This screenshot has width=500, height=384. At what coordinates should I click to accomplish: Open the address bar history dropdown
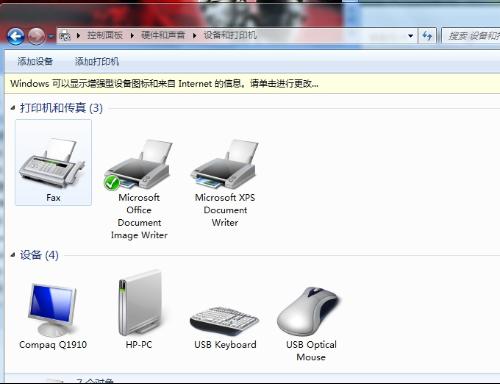[411, 36]
